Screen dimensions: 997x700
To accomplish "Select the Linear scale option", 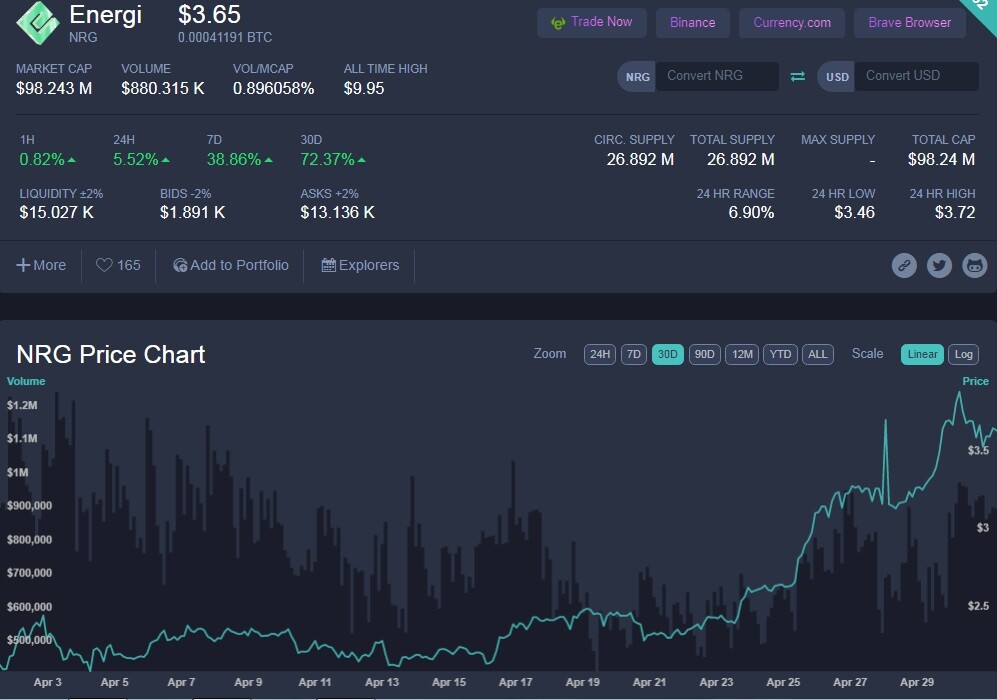I will pos(922,354).
